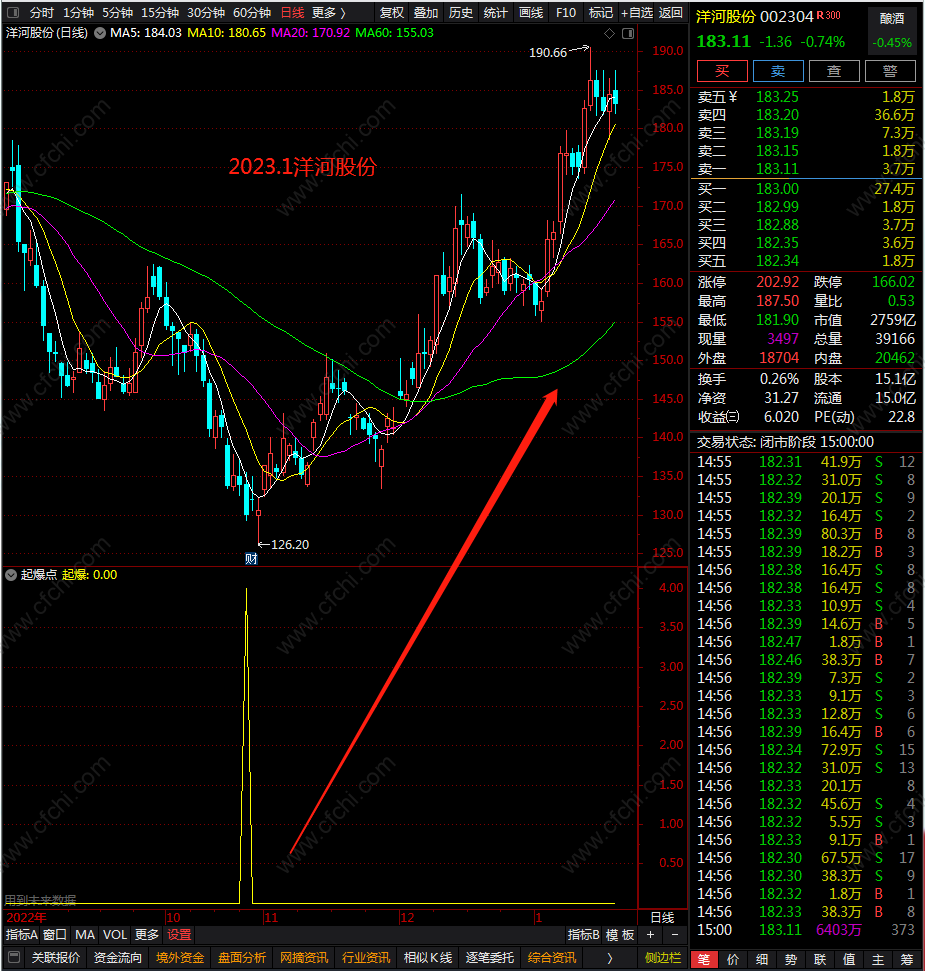Select the 5分钟 period
Viewport: 925px width, 971px height.
[118, 12]
